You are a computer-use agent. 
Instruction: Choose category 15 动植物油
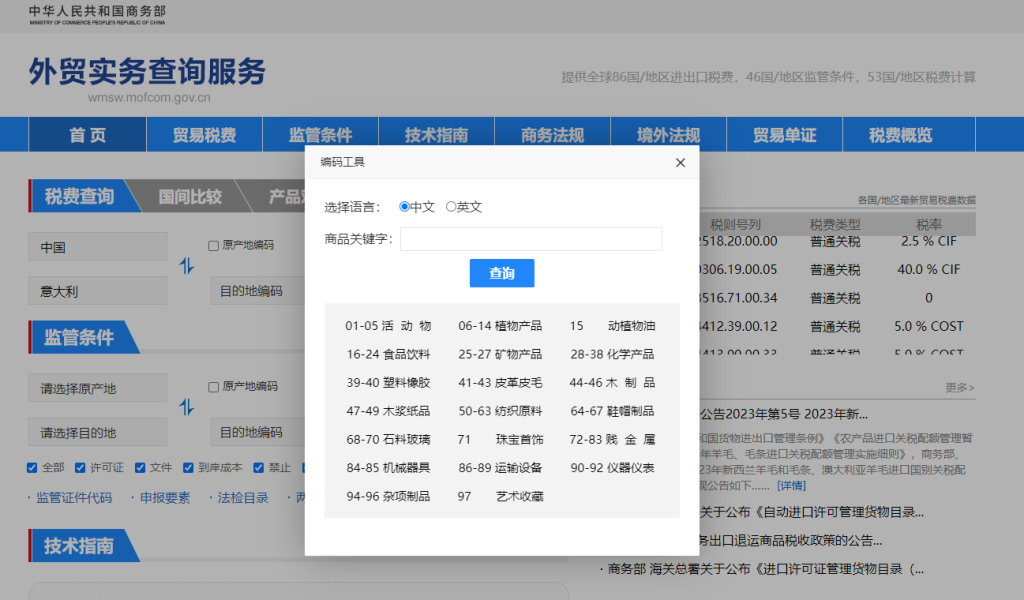tap(612, 326)
